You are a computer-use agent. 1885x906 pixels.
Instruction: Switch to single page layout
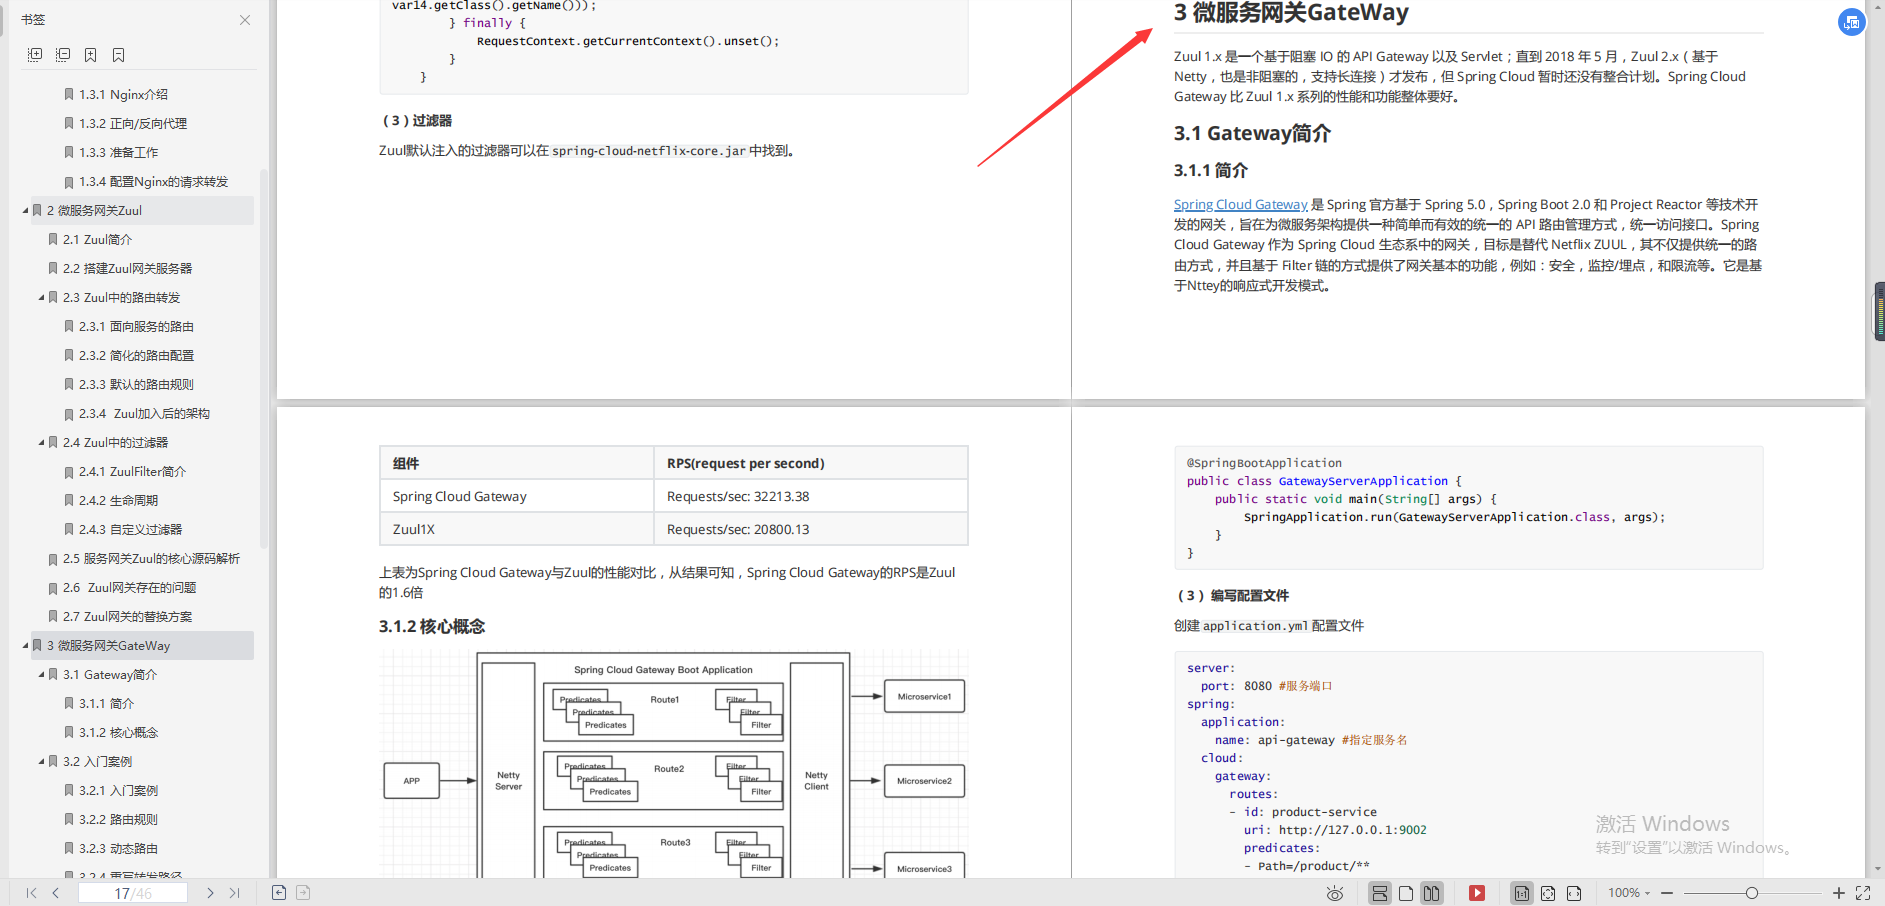[1406, 893]
